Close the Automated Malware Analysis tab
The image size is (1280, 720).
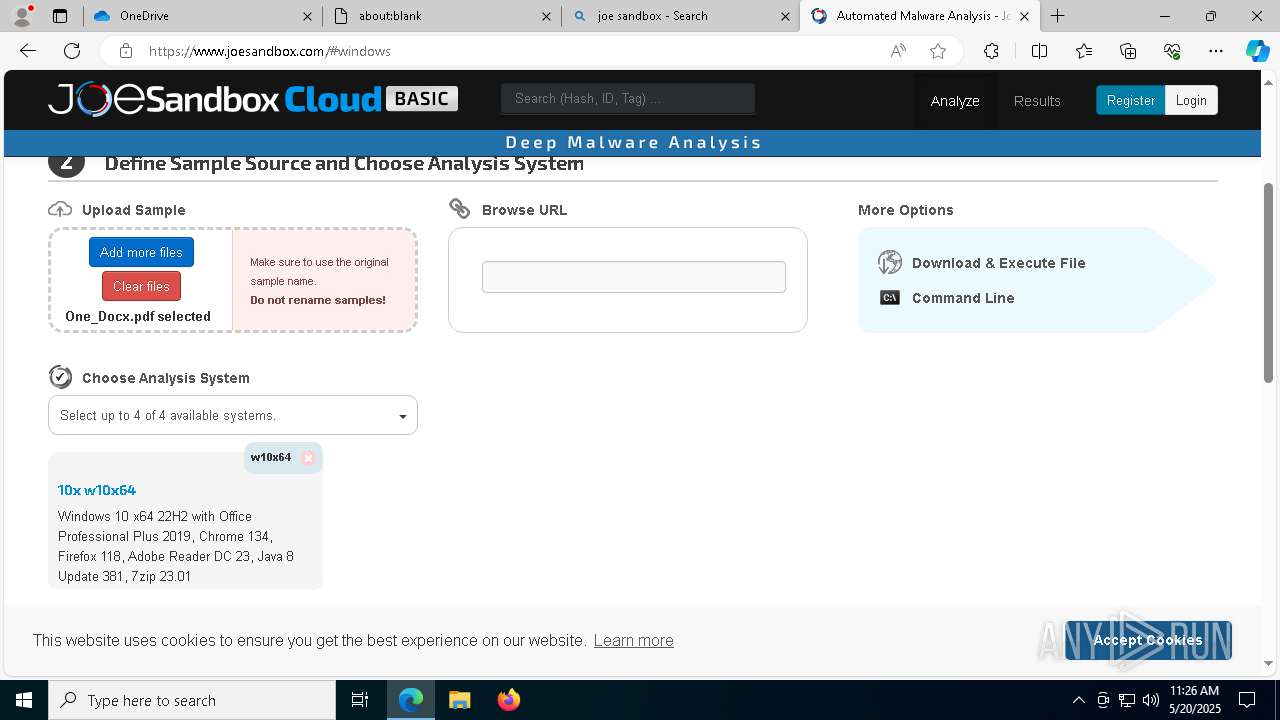coord(1024,16)
